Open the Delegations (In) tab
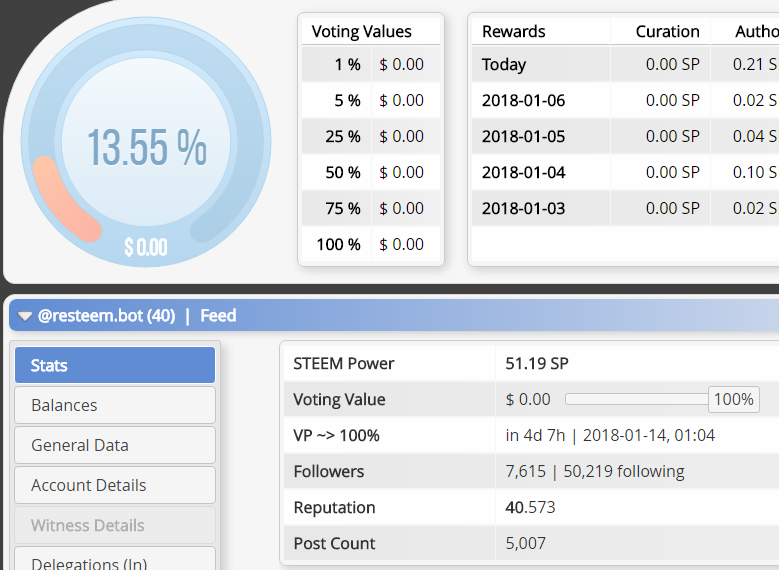Screen dimensions: 779x570 [x=115, y=560]
